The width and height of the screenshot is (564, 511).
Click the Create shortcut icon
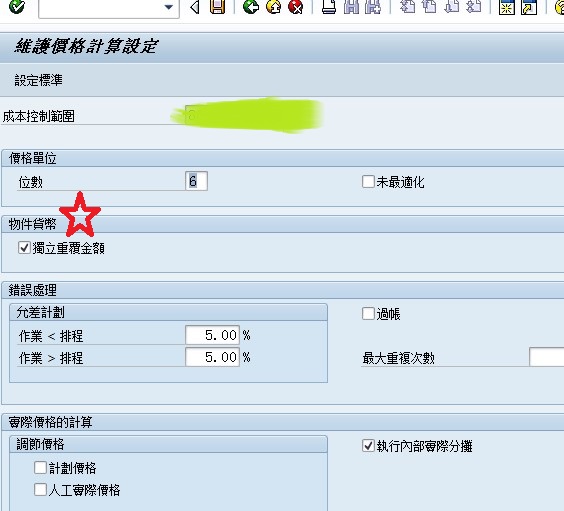529,6
